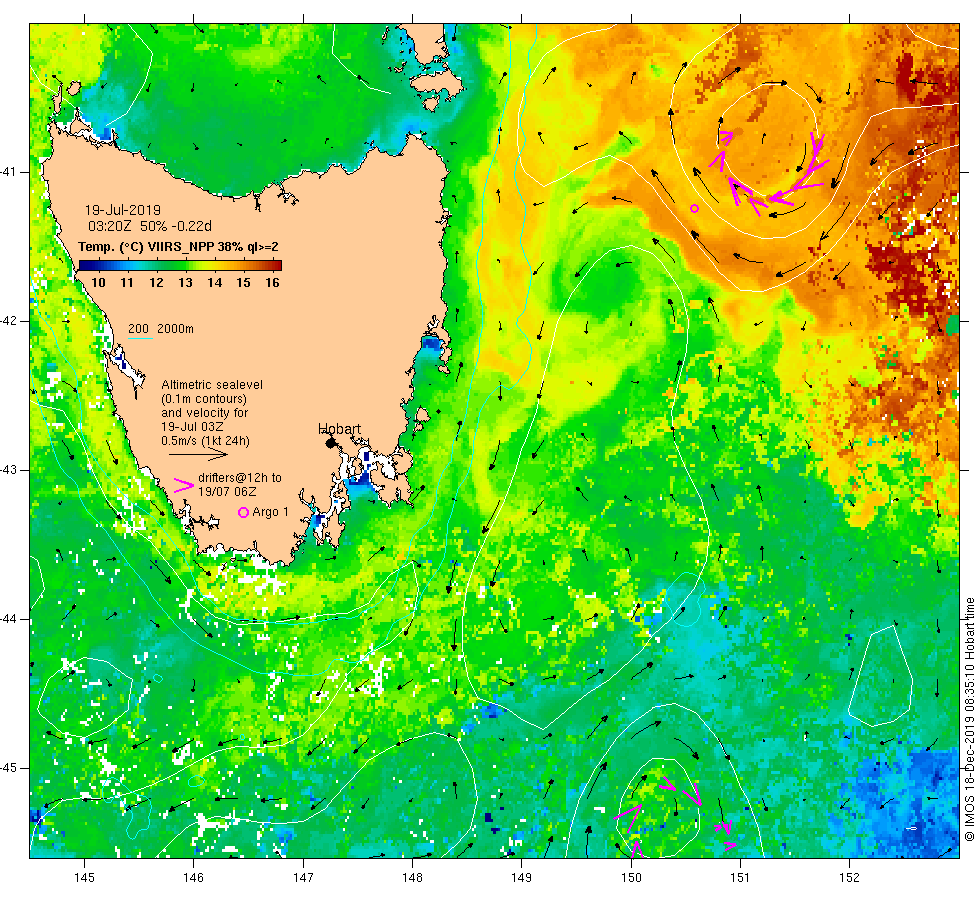The height and width of the screenshot is (900, 980).
Task: Click the 'Hobart' city label
Action: click(x=339, y=429)
